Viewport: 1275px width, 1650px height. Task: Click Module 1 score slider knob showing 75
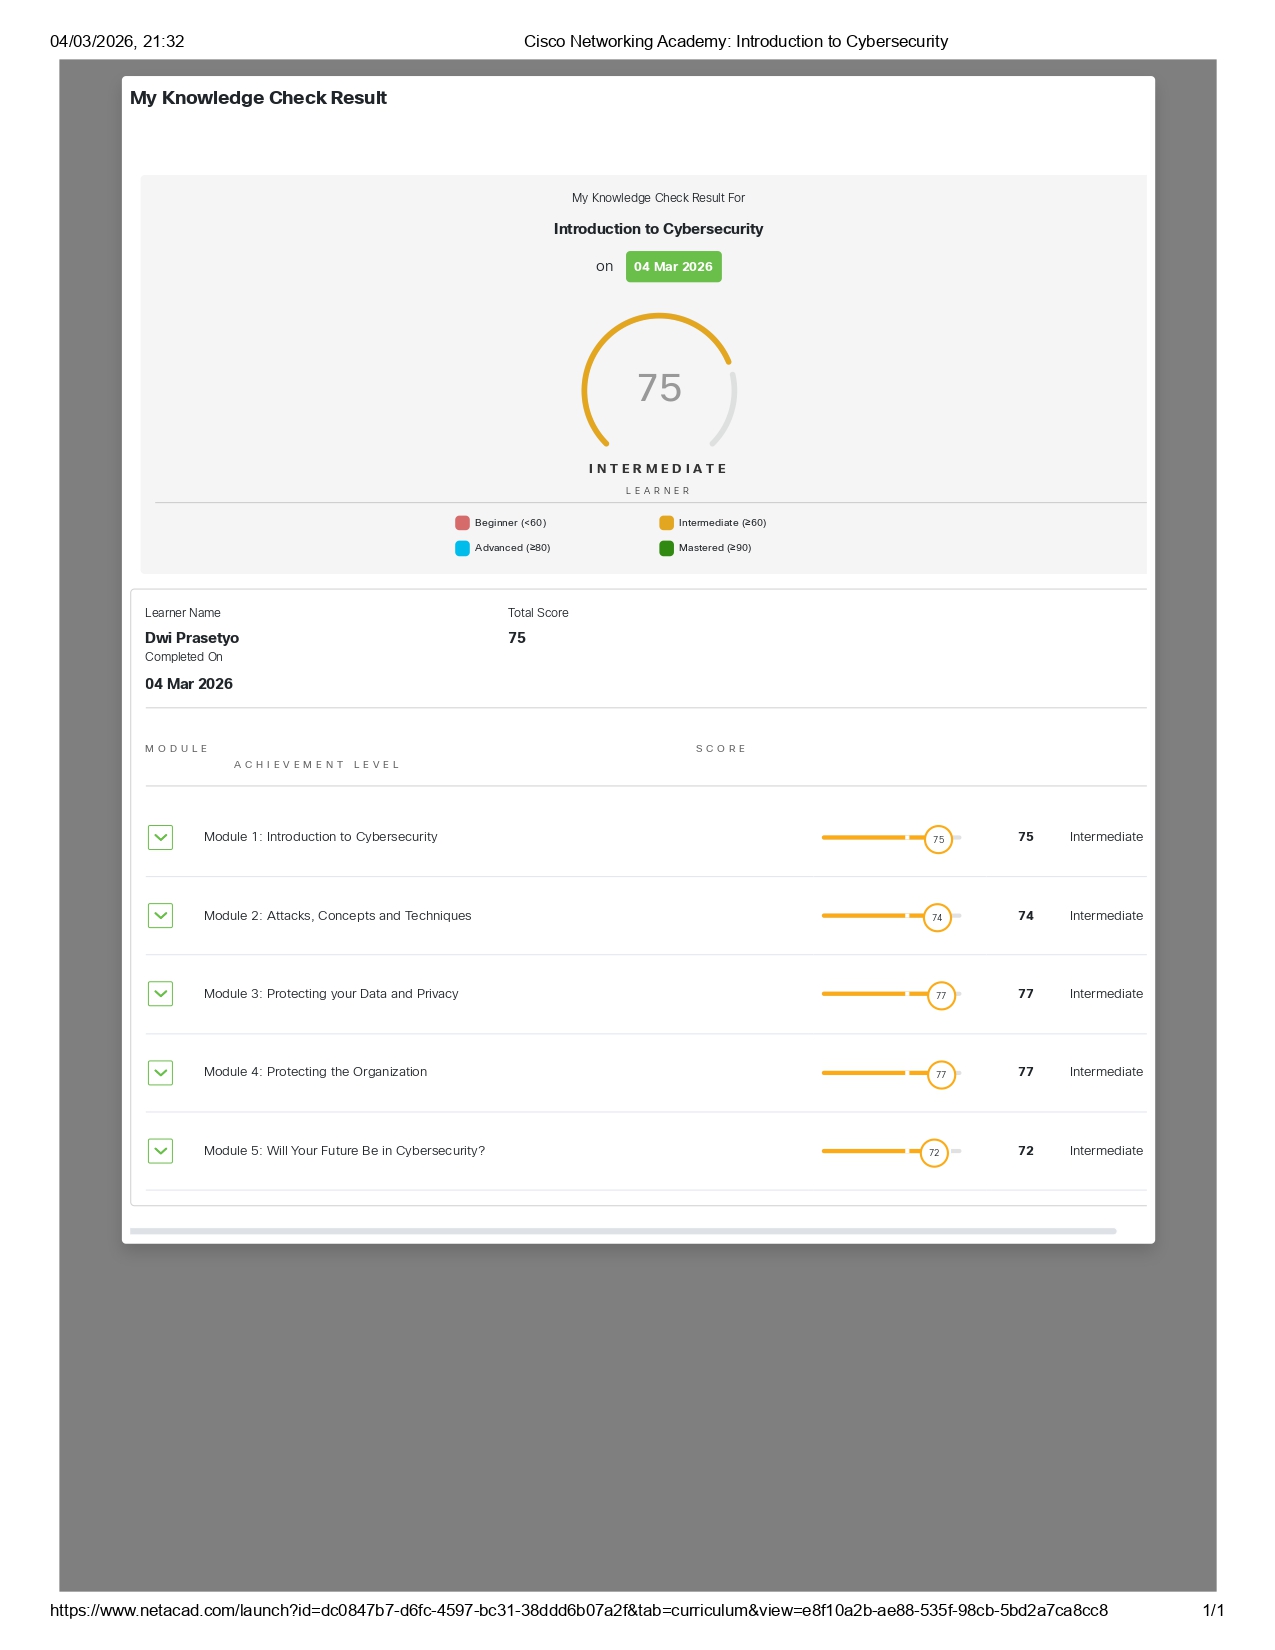(x=938, y=839)
